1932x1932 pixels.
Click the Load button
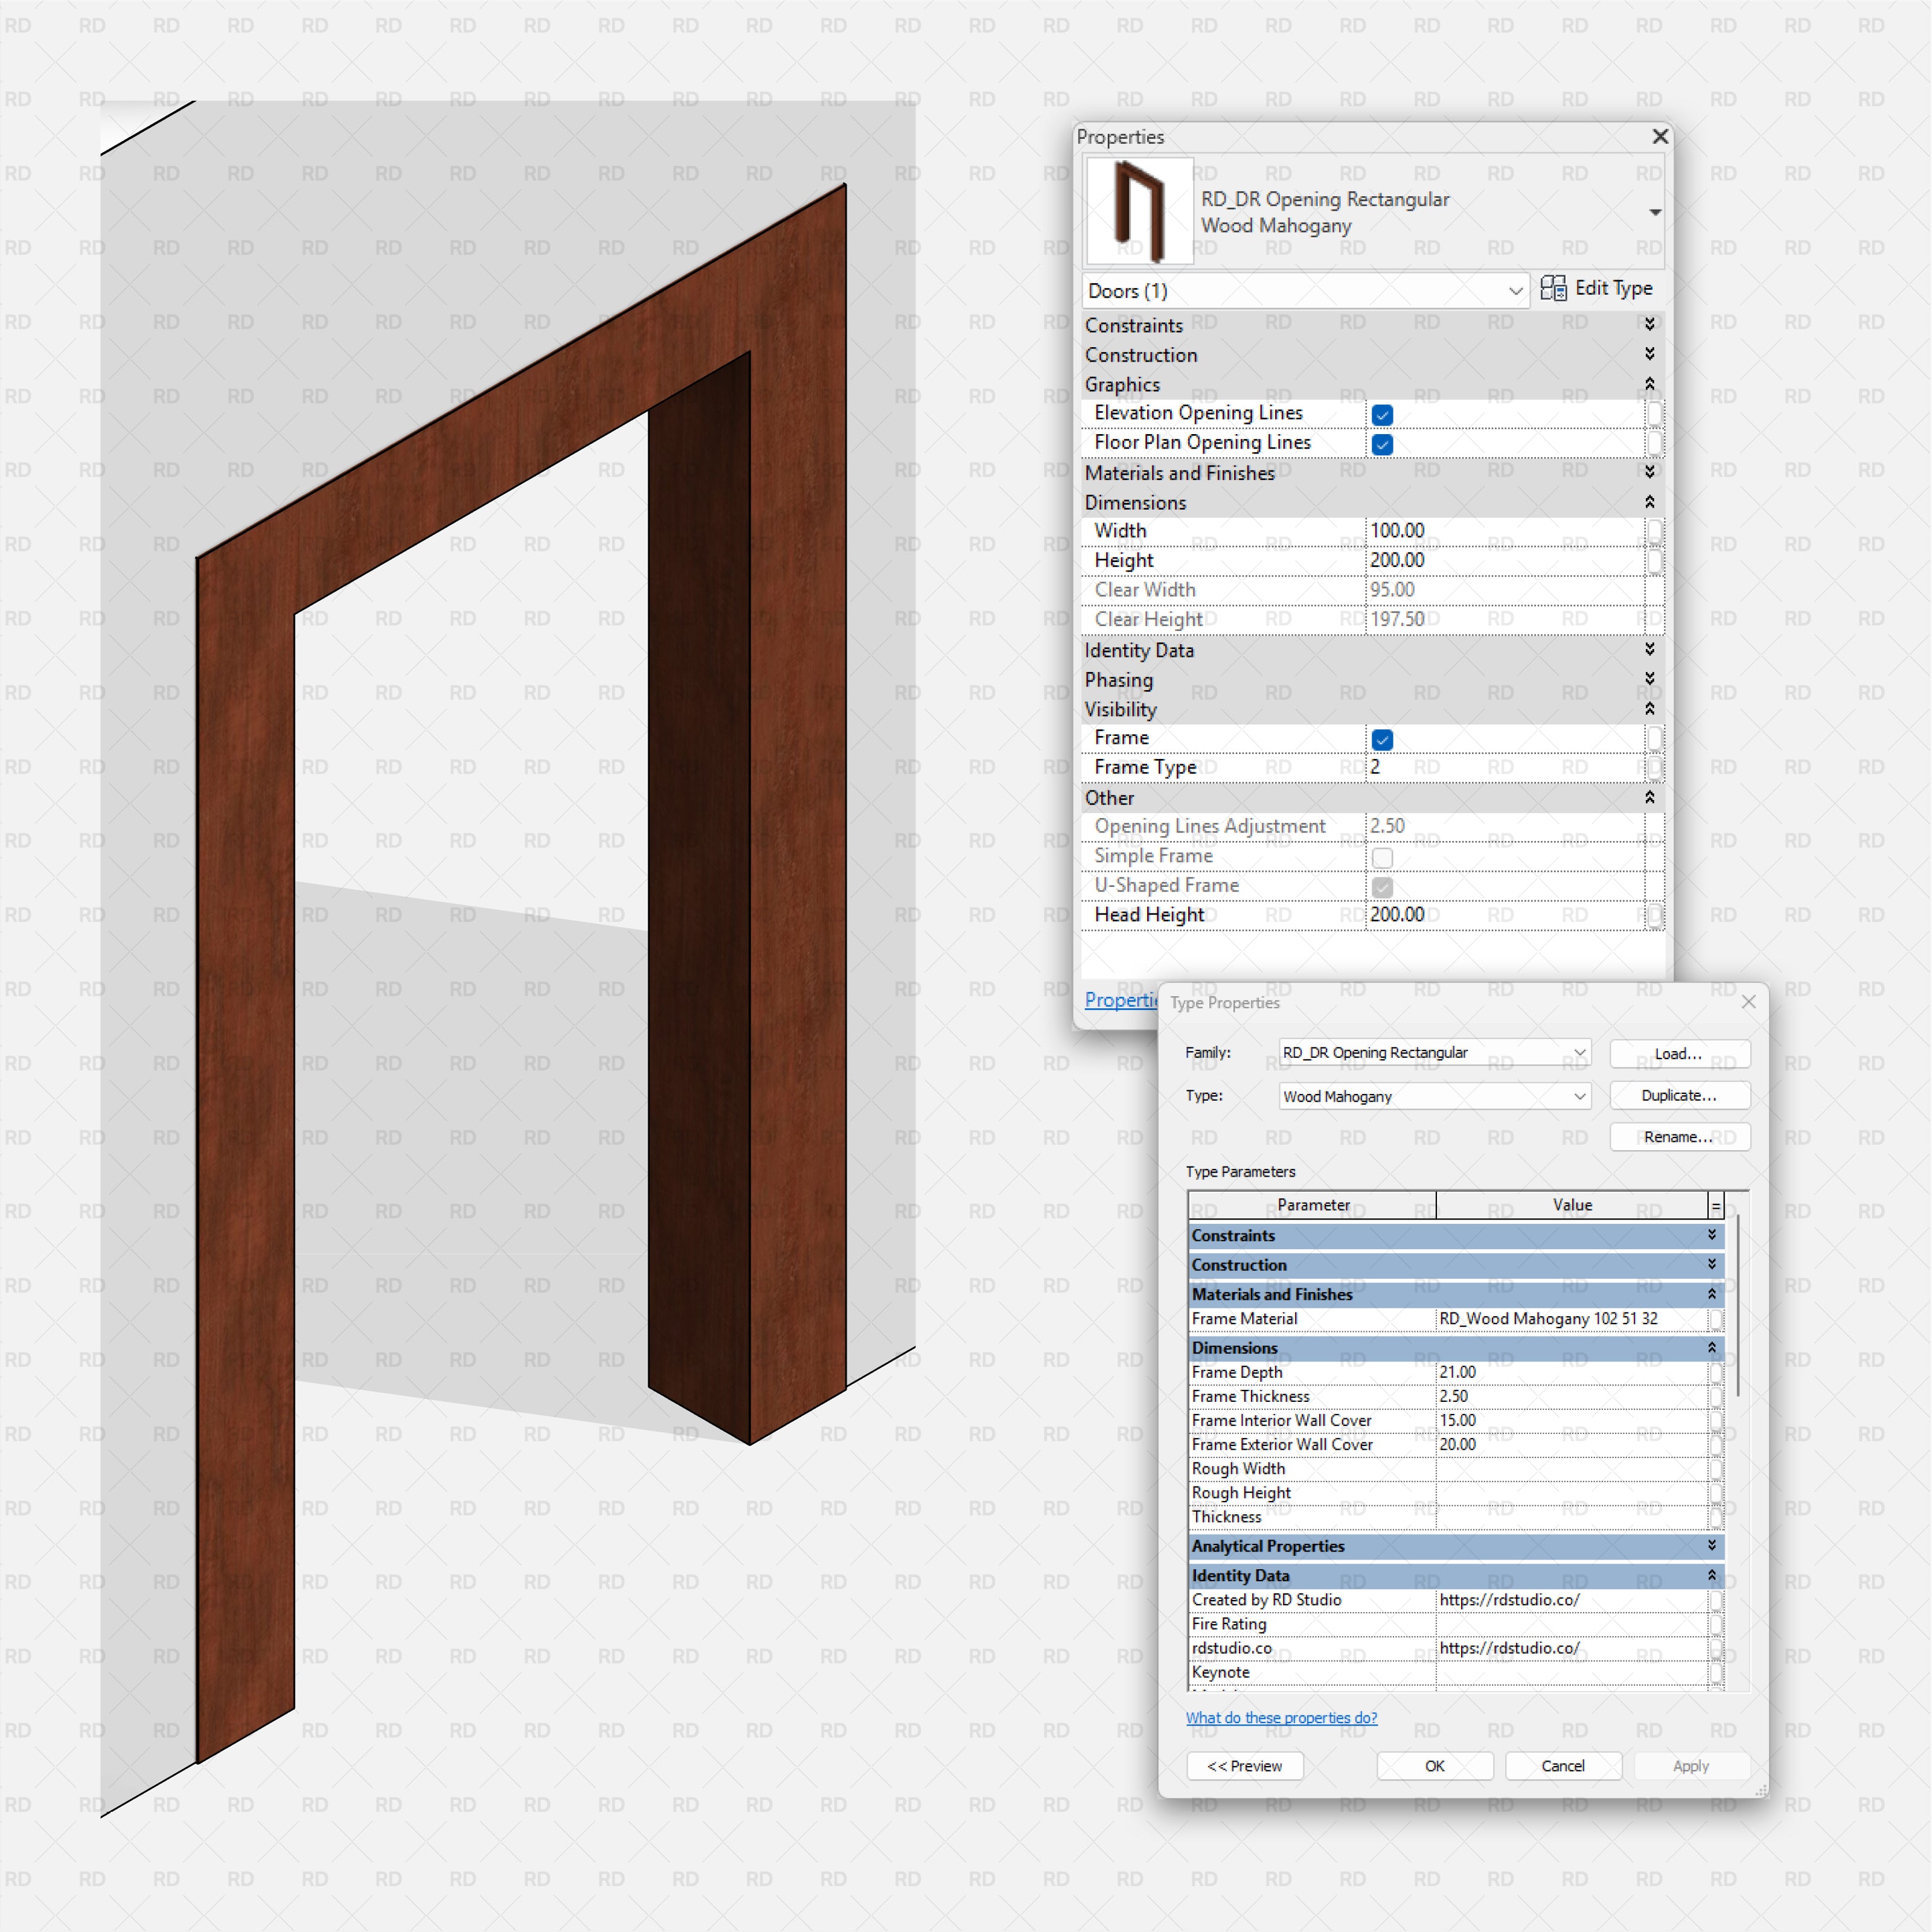[1679, 1054]
